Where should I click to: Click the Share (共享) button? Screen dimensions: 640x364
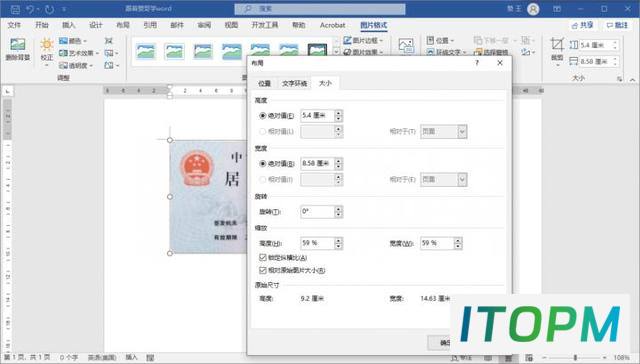582,25
